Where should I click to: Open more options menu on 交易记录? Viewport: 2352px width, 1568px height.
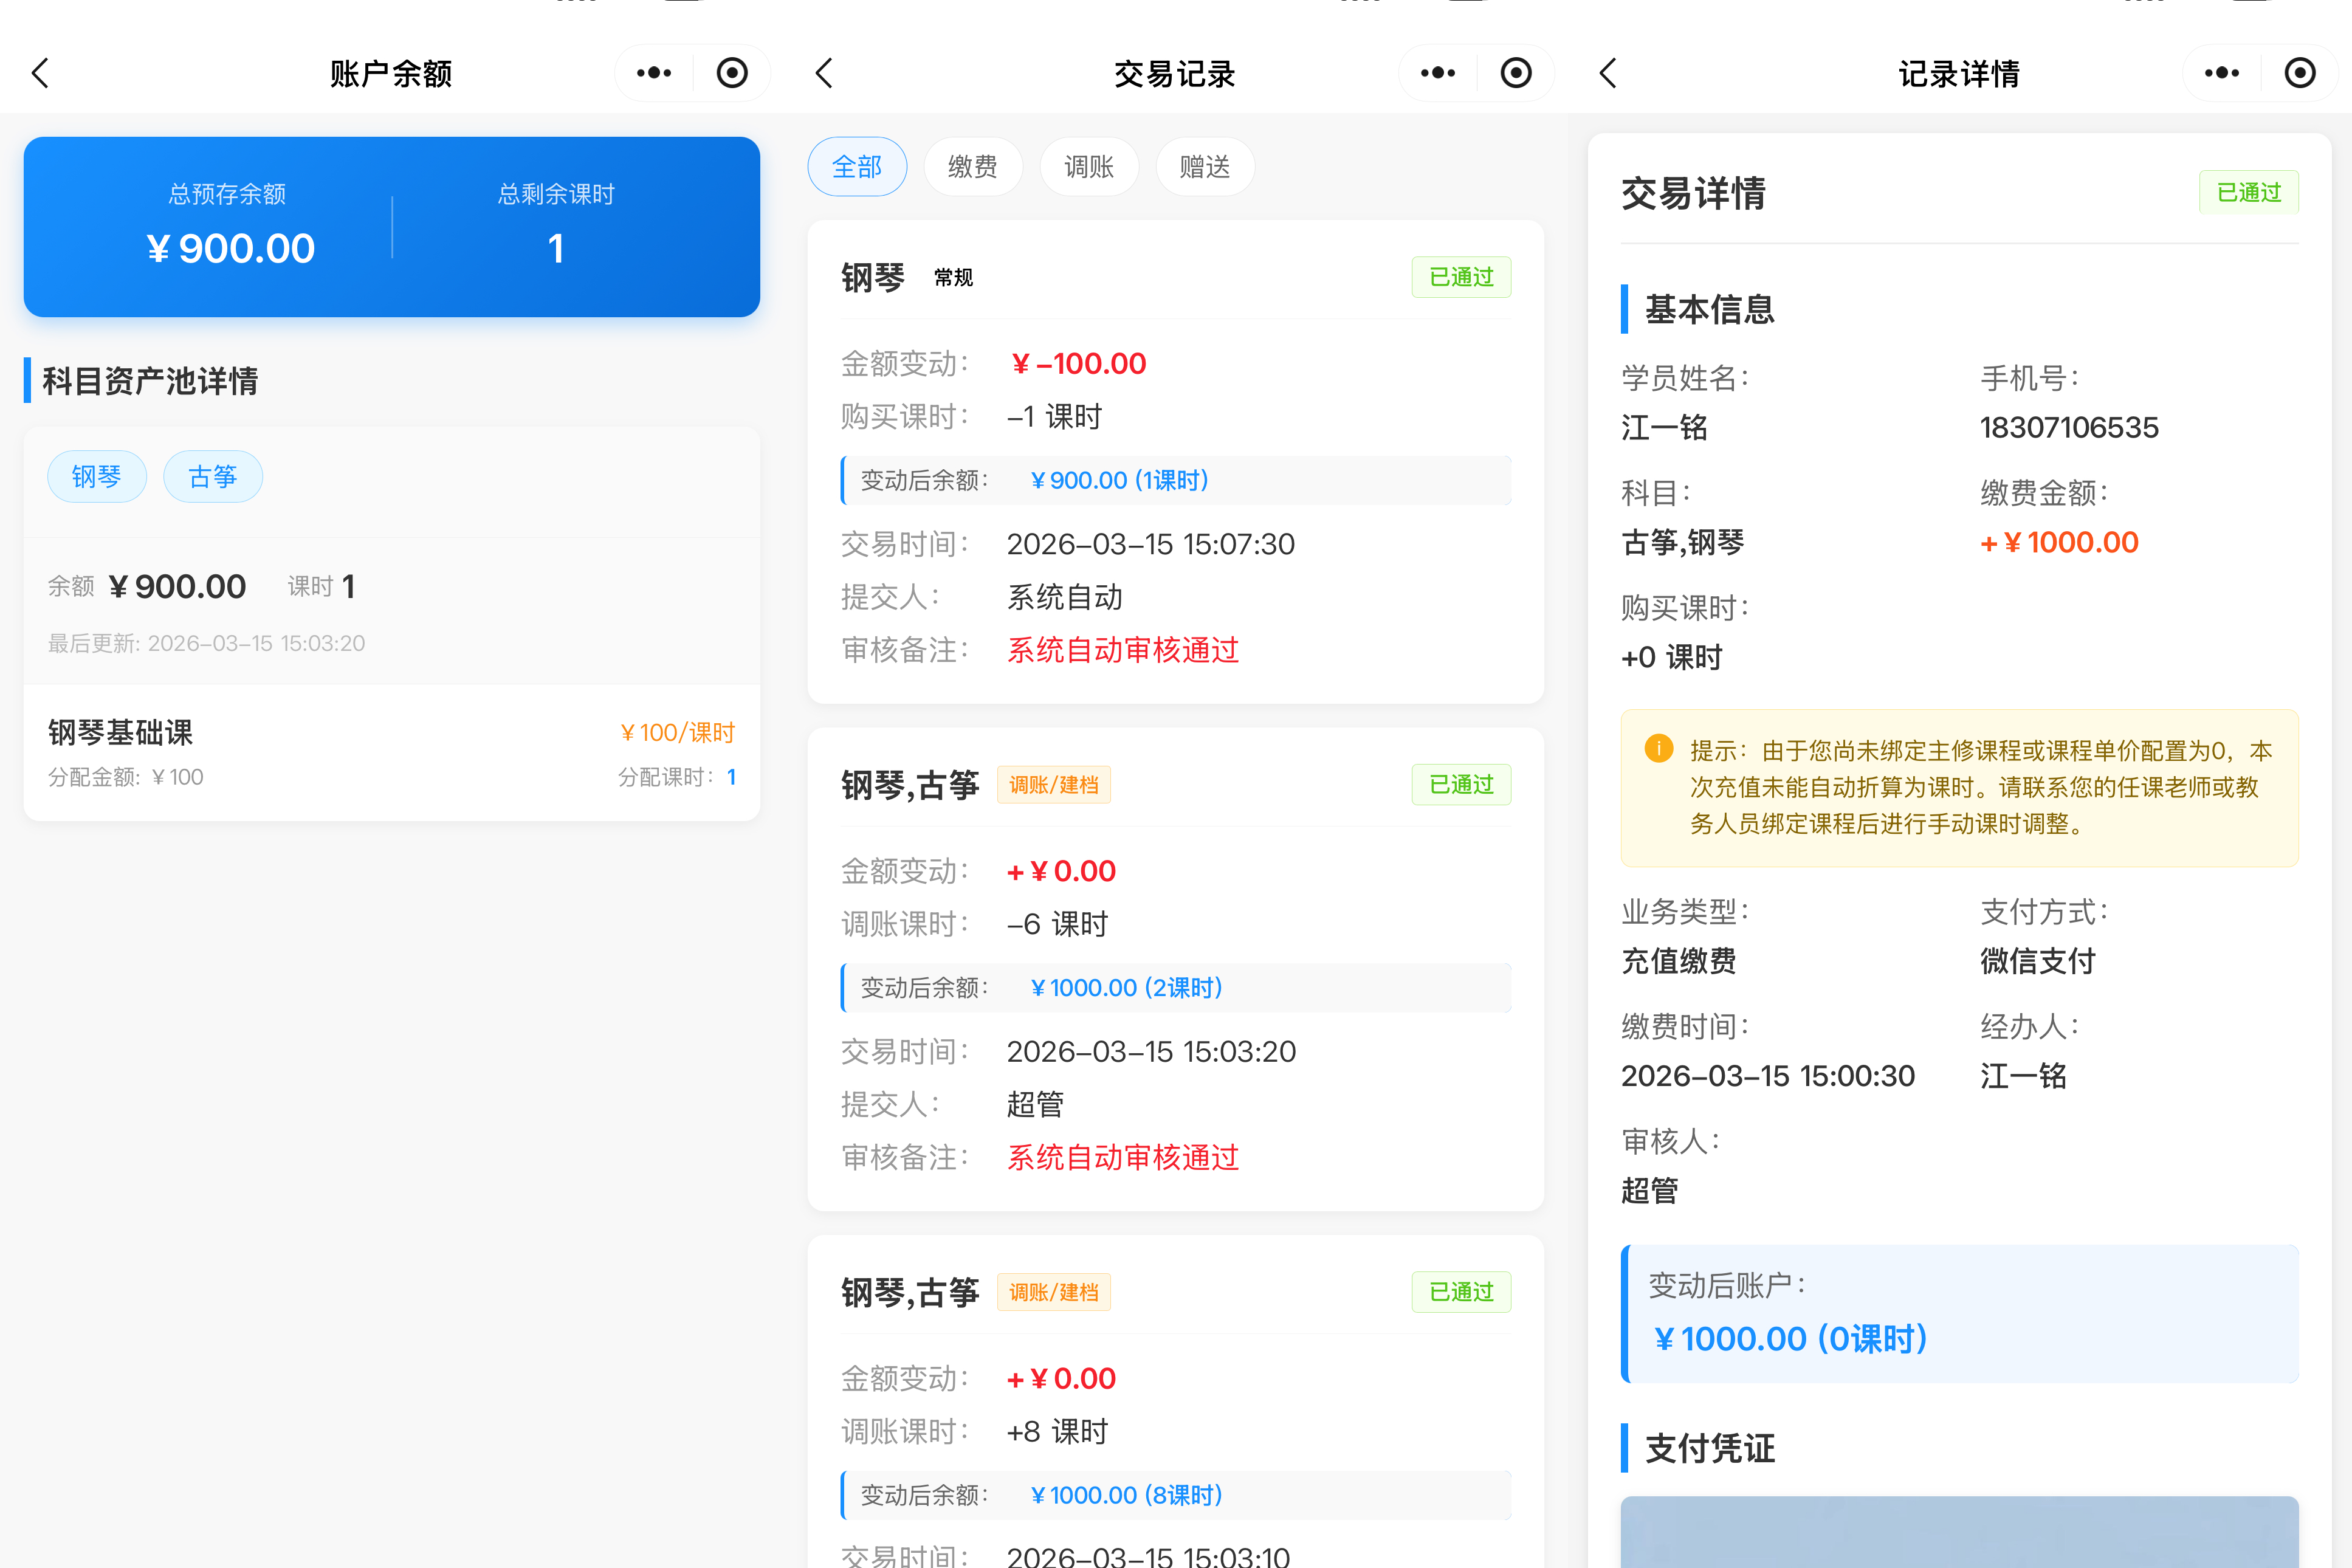(x=1438, y=73)
